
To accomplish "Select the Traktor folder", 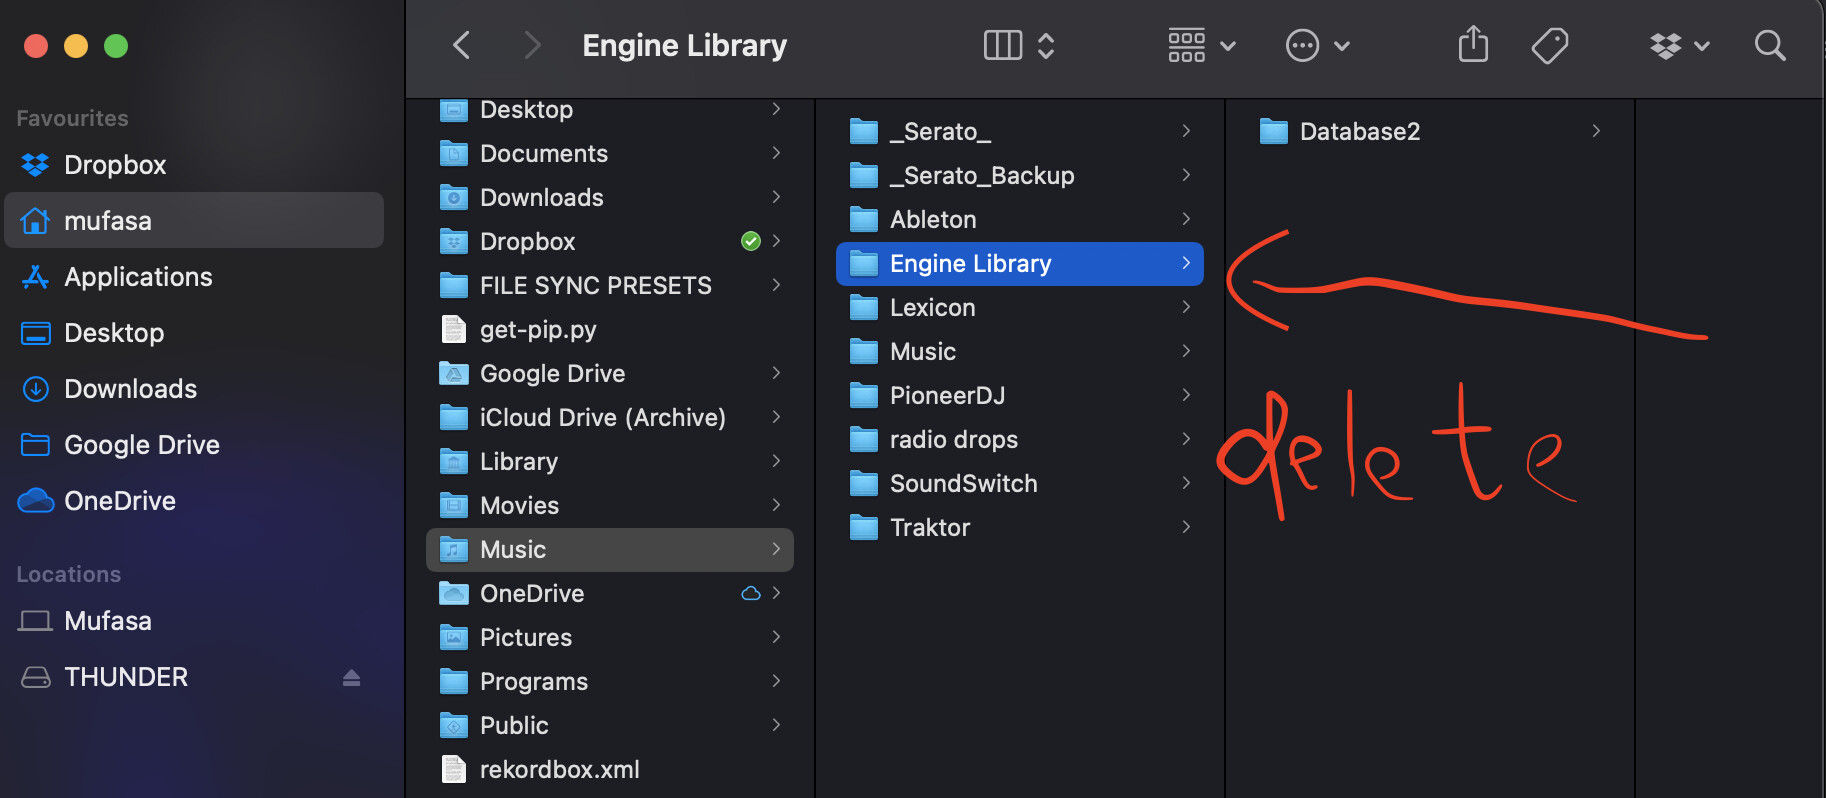I will point(1020,528).
